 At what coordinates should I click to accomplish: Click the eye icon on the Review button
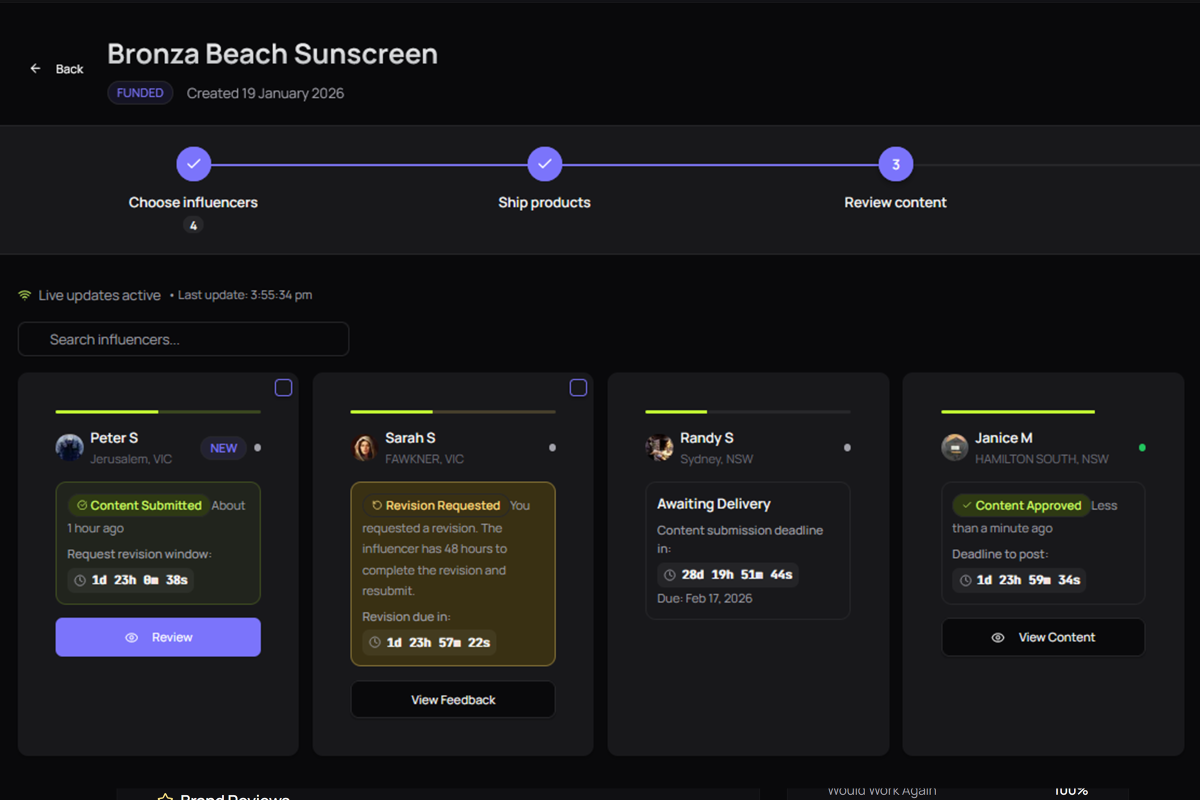pyautogui.click(x=132, y=637)
